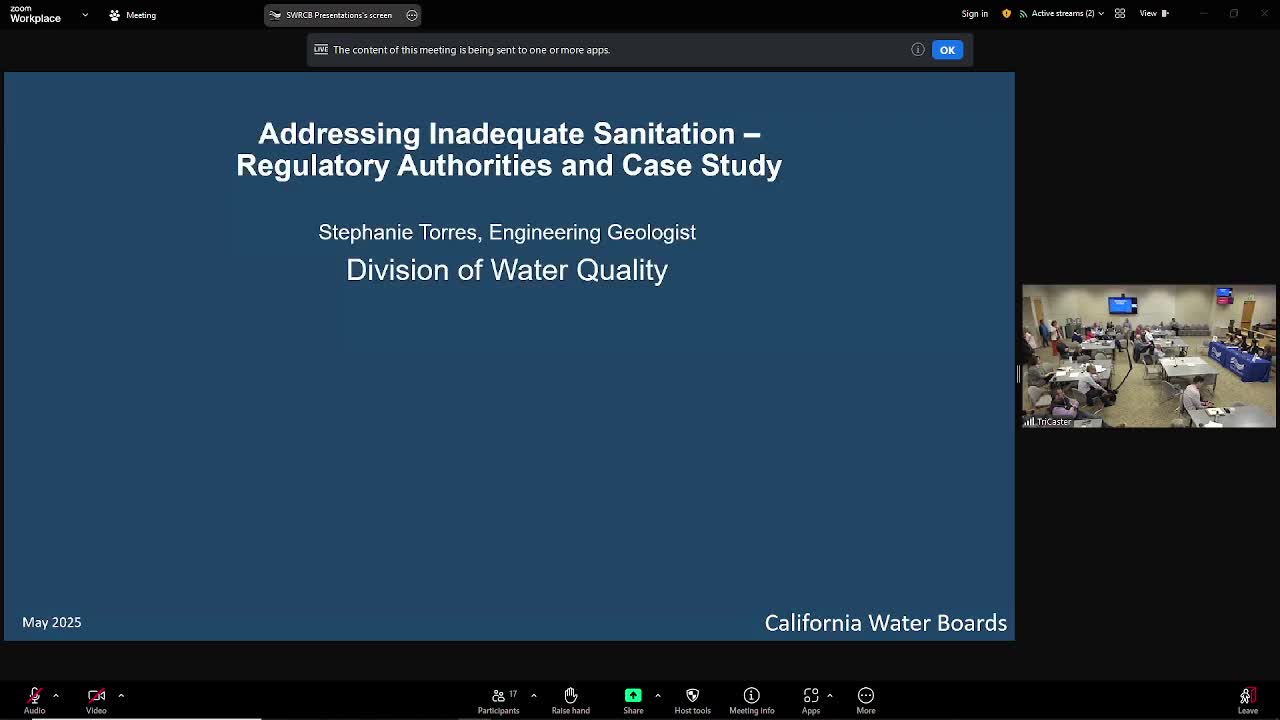This screenshot has height=720, width=1280.
Task: Expand the Apps options arrow
Action: pyautogui.click(x=829, y=695)
